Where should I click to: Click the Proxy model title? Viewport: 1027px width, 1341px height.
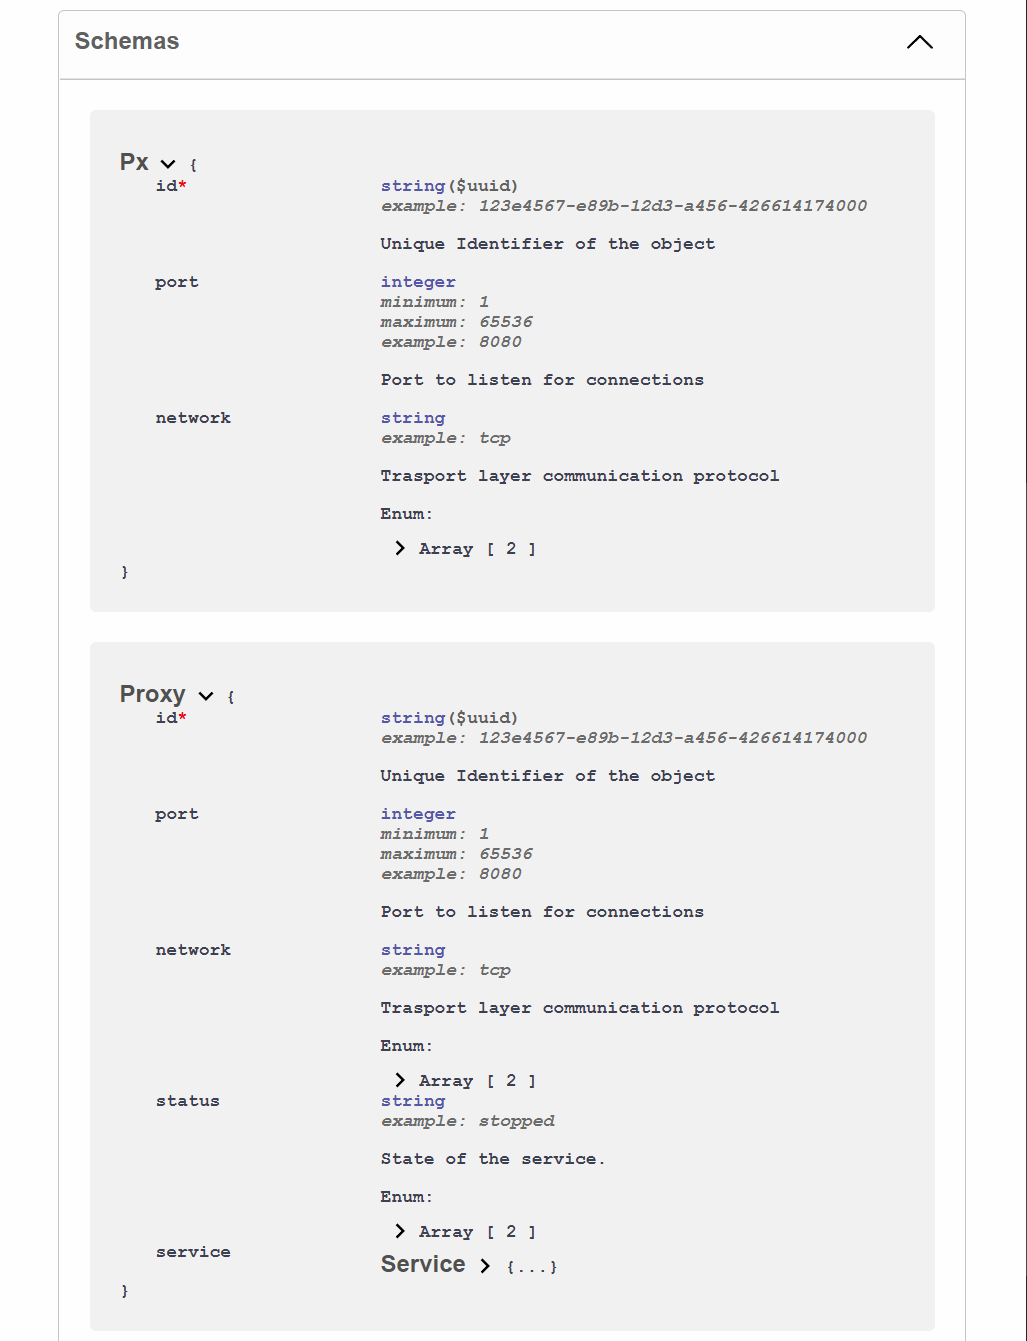click(x=152, y=694)
